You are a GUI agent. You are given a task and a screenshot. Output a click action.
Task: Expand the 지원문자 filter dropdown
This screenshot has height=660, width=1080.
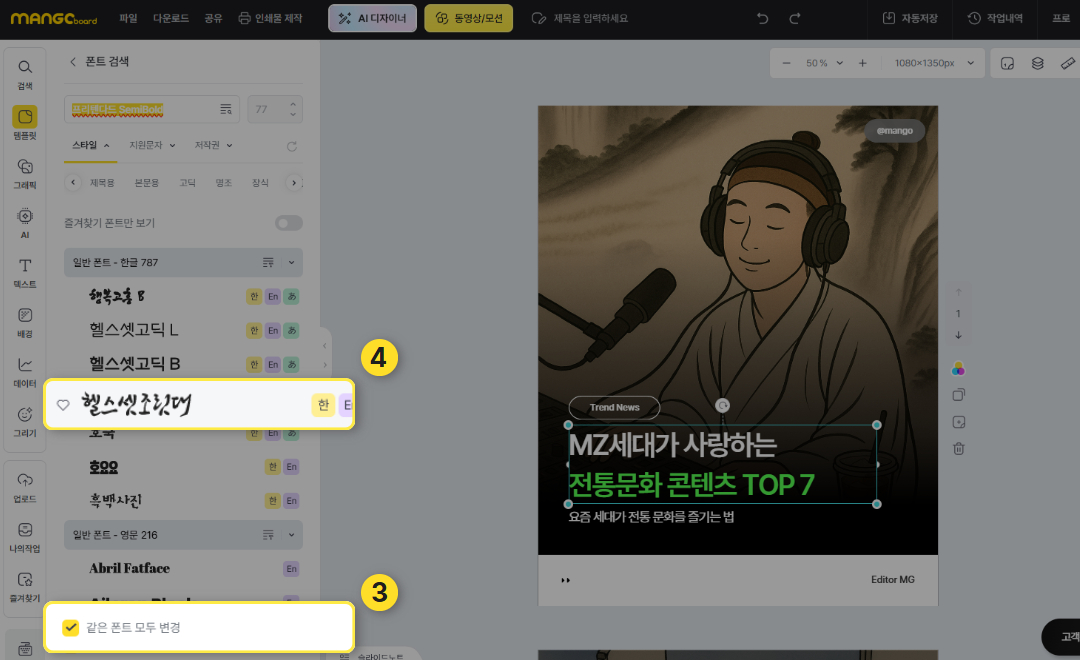coord(152,145)
